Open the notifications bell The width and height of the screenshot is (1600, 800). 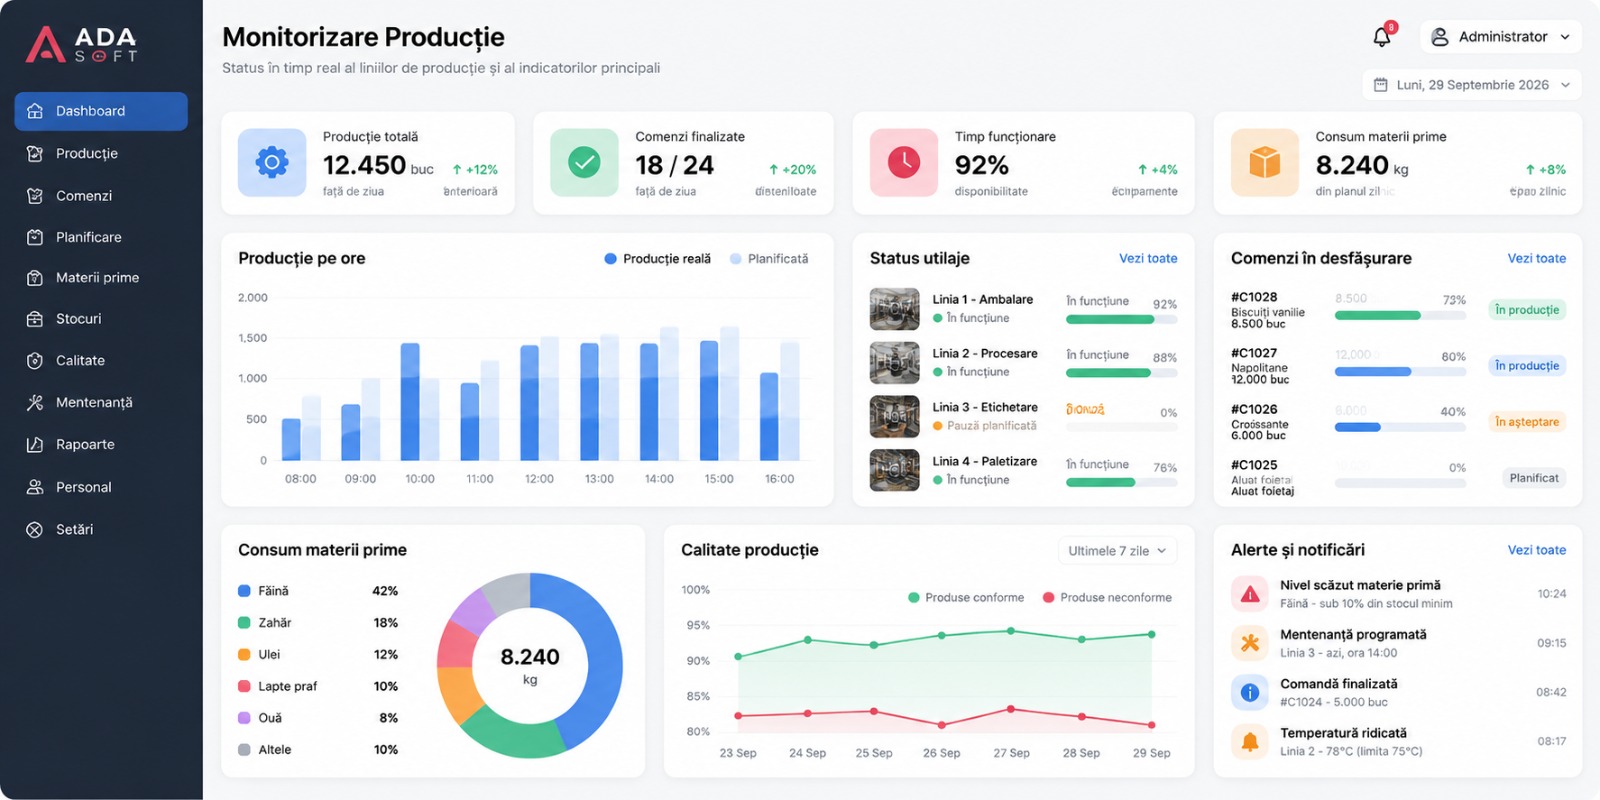pyautogui.click(x=1382, y=37)
